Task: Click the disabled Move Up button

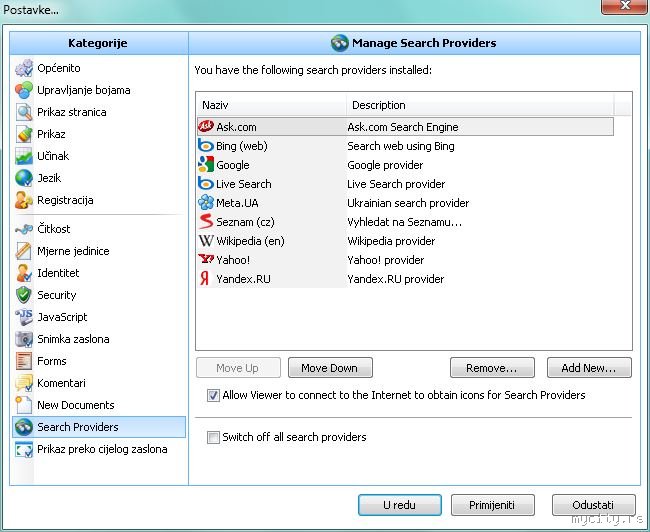Action: tap(238, 368)
